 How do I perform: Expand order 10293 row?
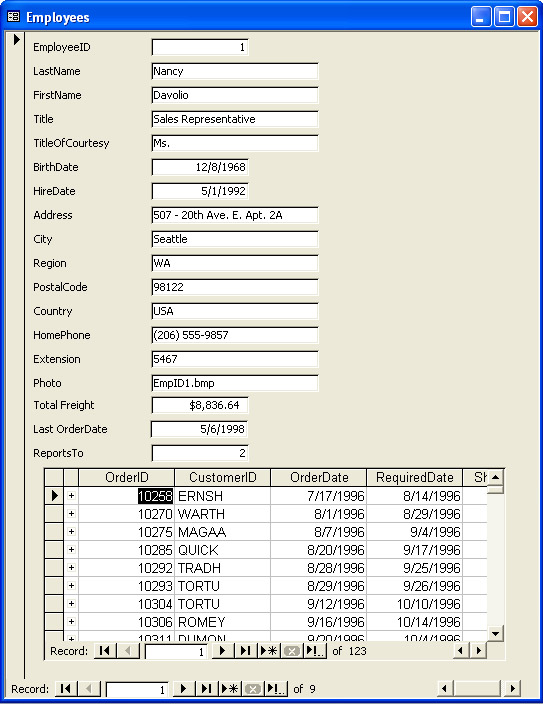pos(71,585)
